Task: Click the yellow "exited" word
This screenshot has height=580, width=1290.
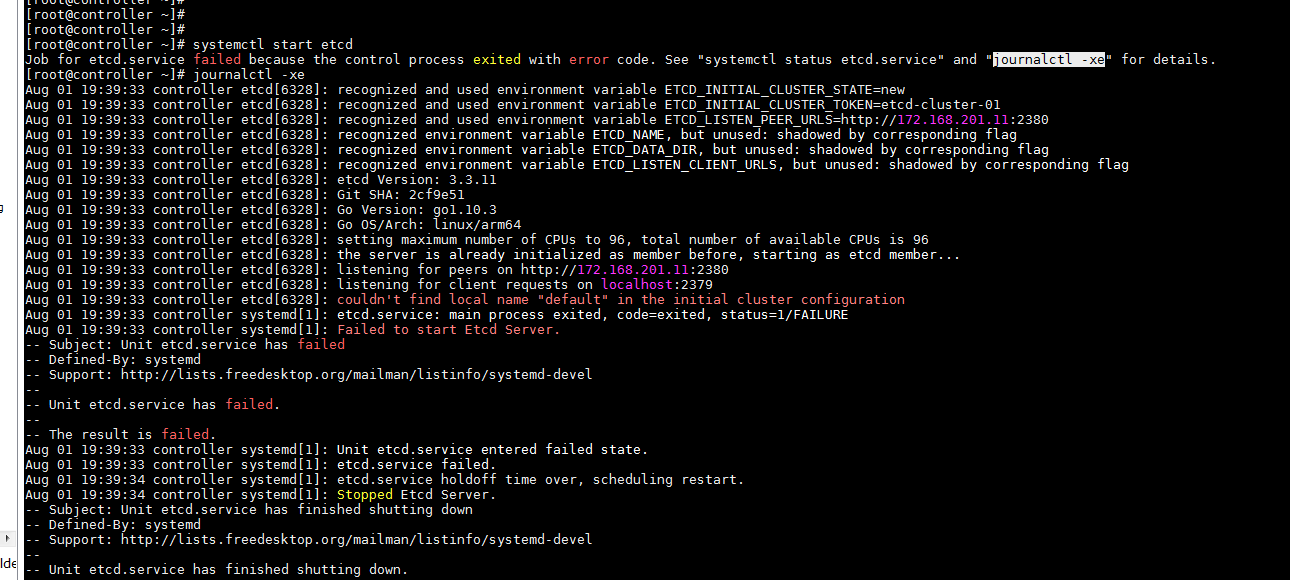Action: click(497, 59)
